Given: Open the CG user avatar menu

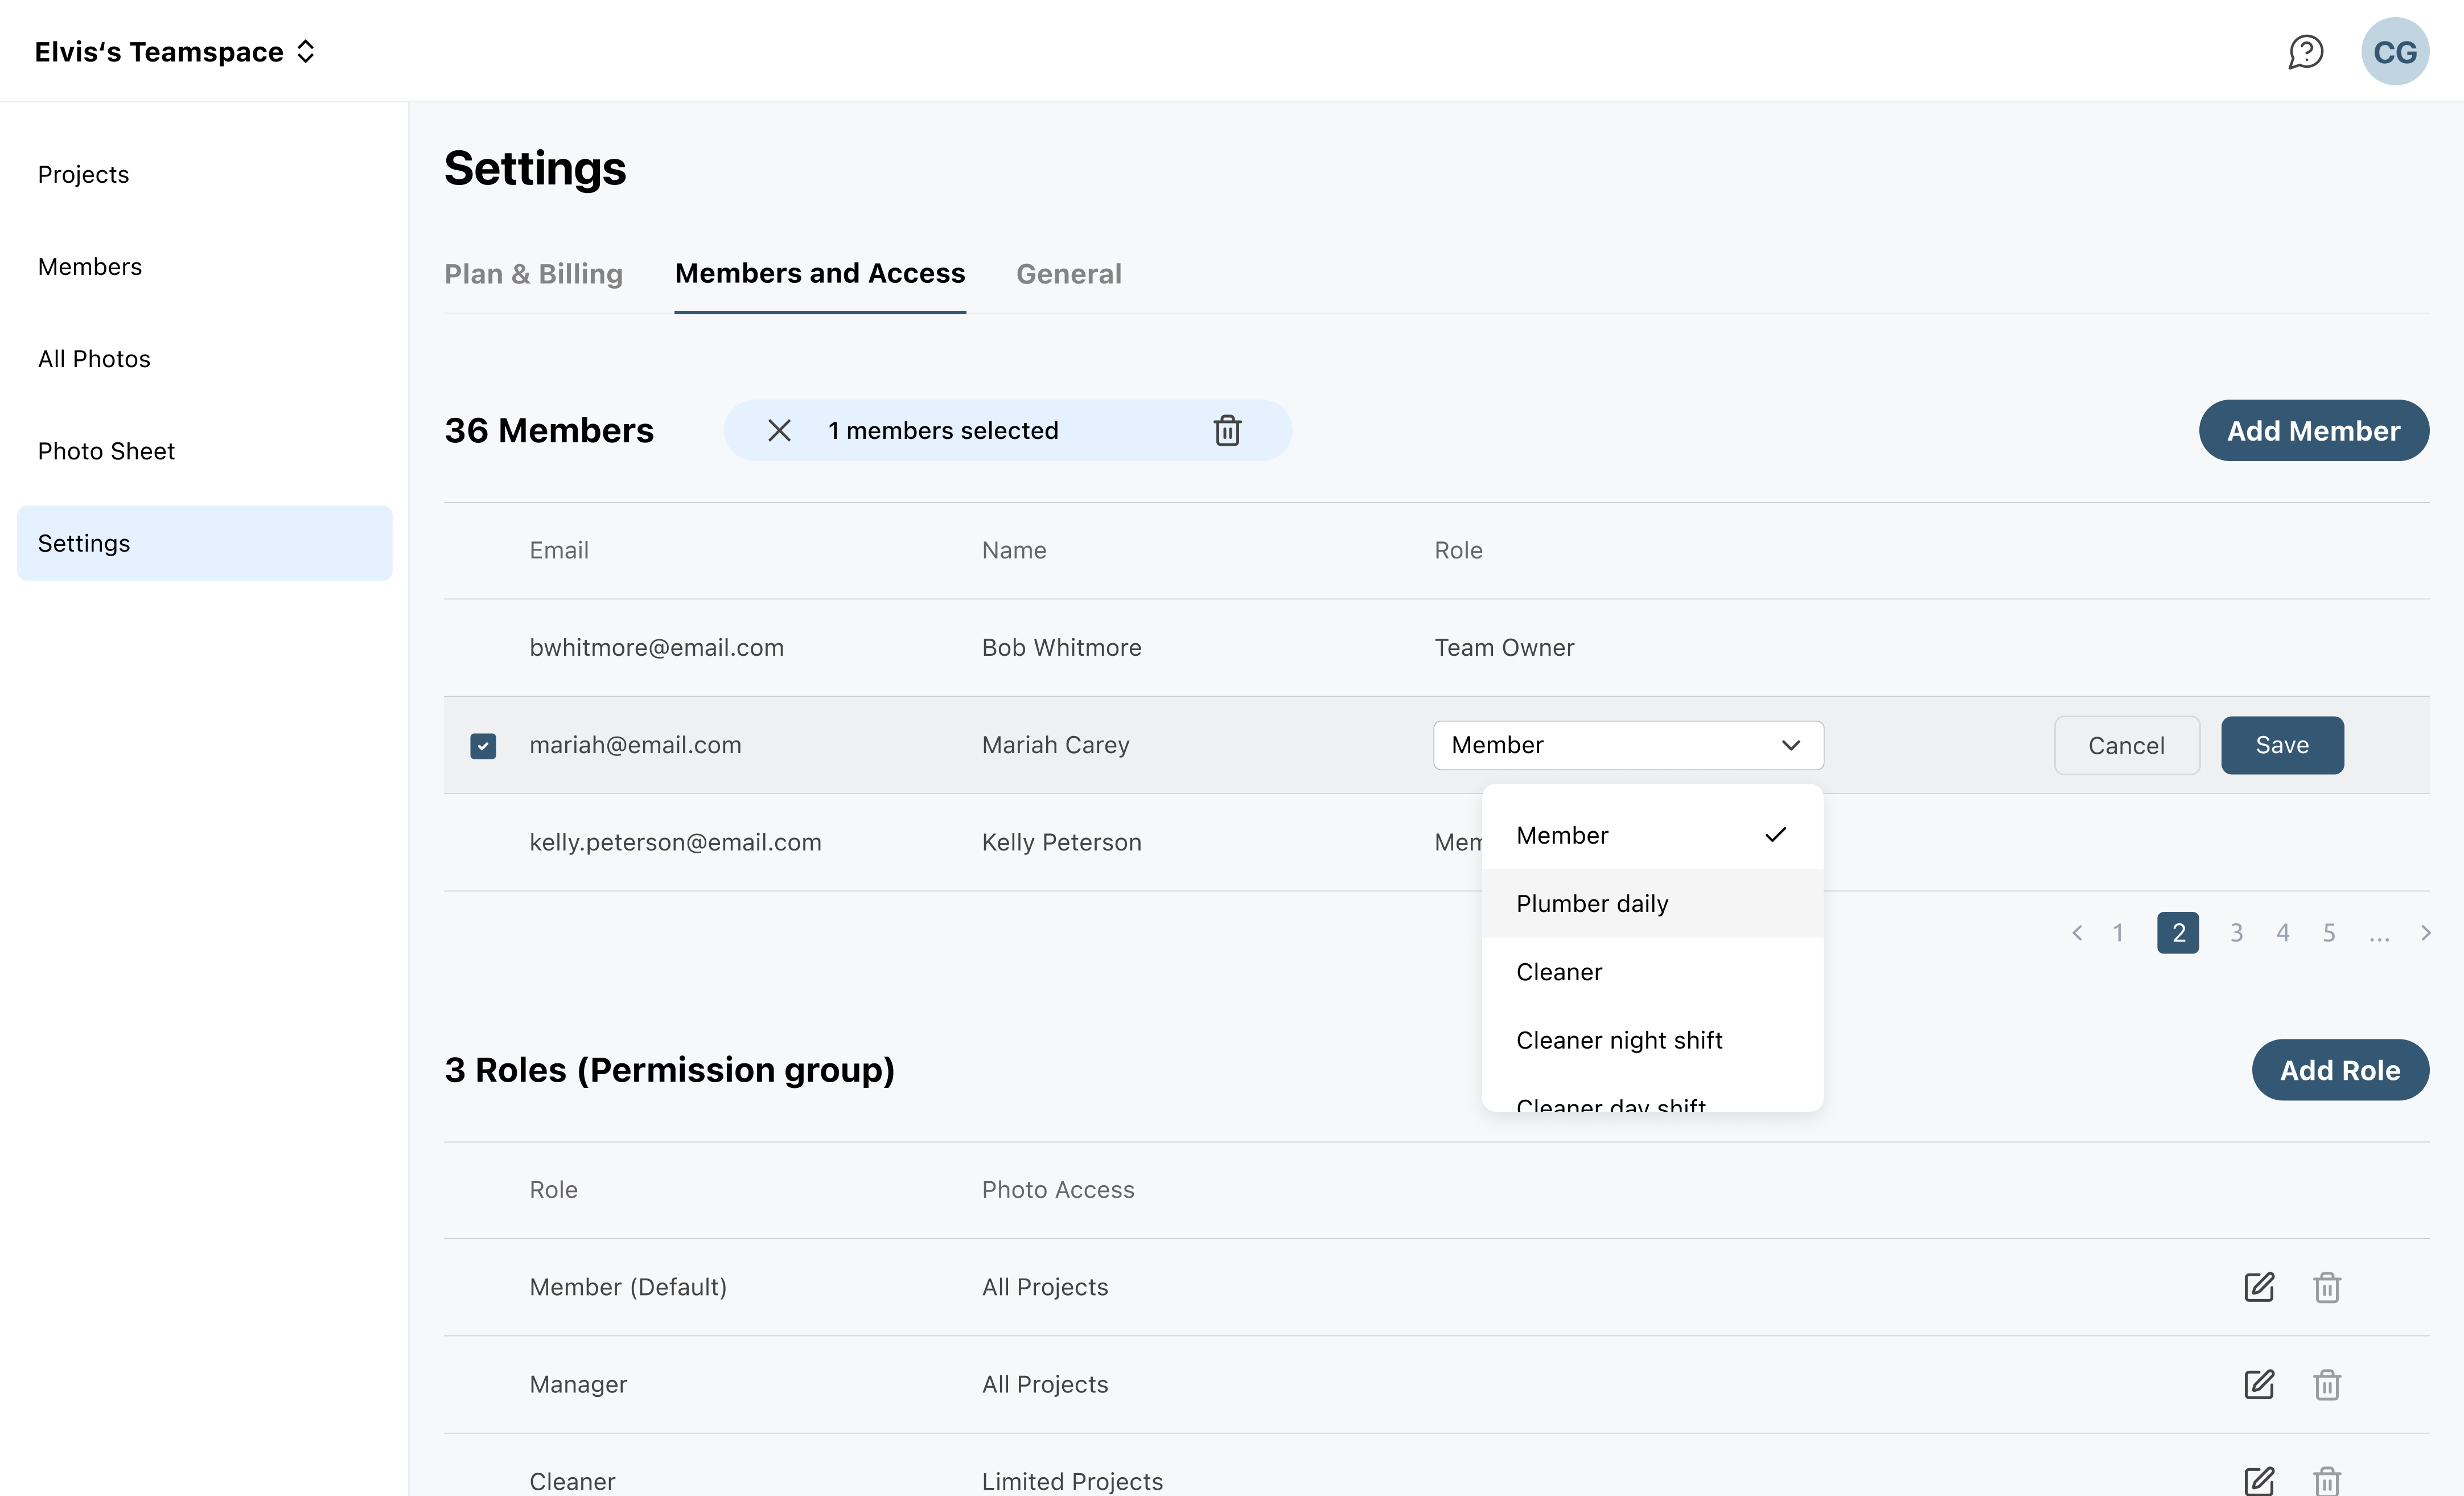Looking at the screenshot, I should click(x=2395, y=52).
